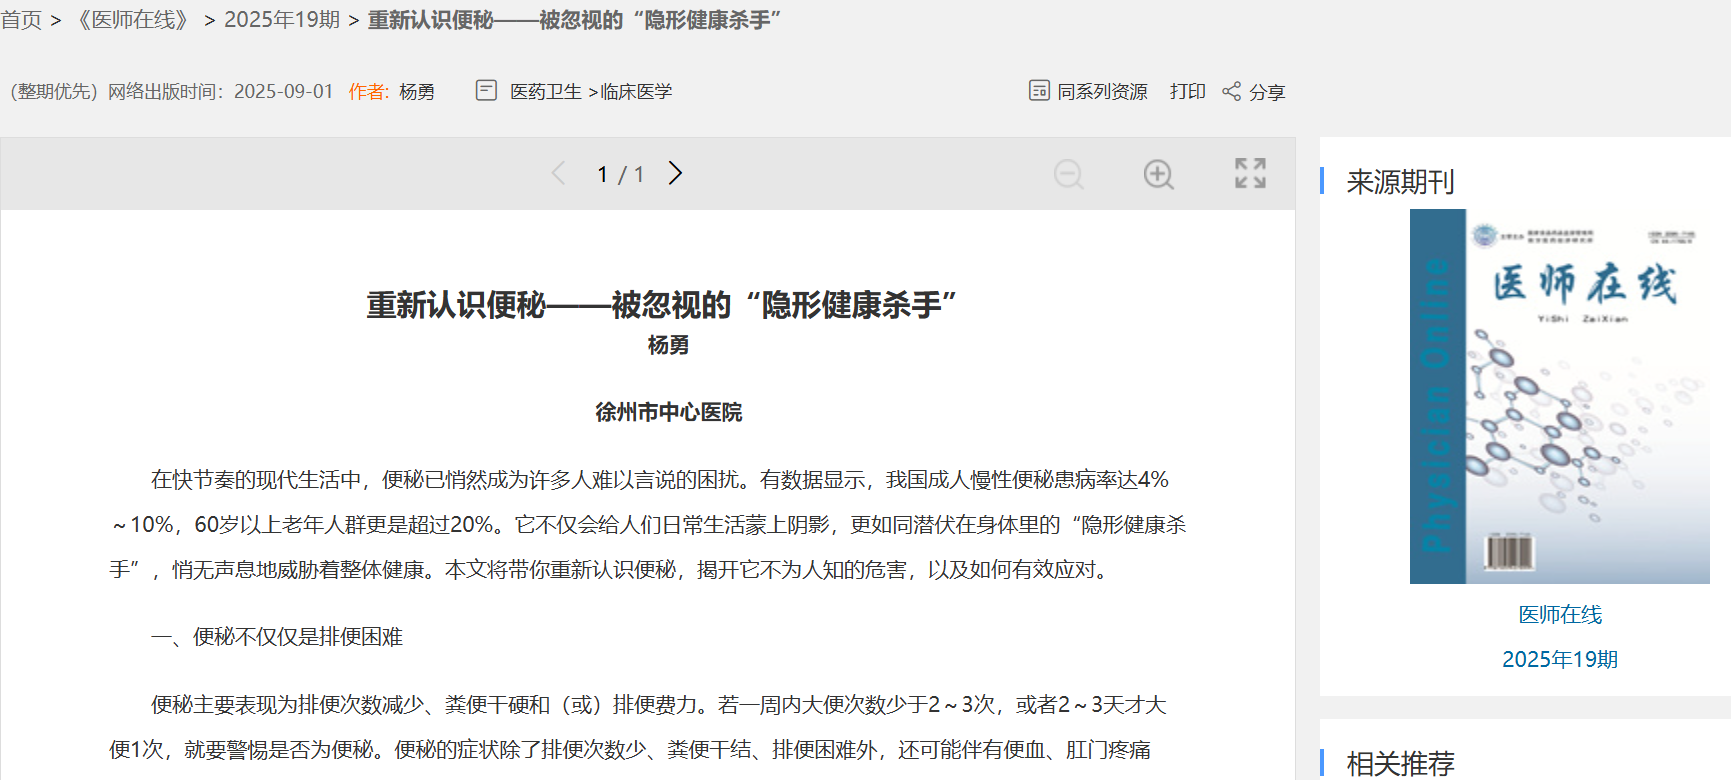This screenshot has width=1731, height=780.
Task: Click the 同系列资源 text link
Action: 1102,92
